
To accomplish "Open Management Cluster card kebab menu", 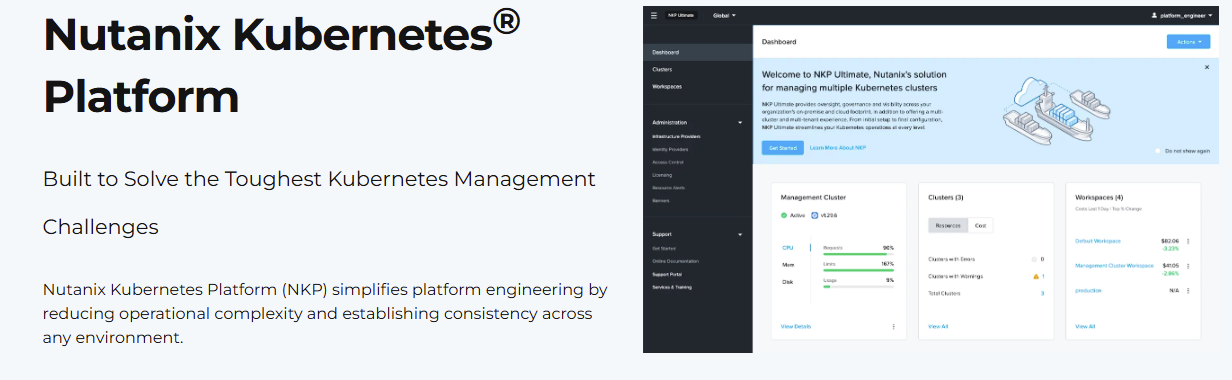I will point(894,326).
